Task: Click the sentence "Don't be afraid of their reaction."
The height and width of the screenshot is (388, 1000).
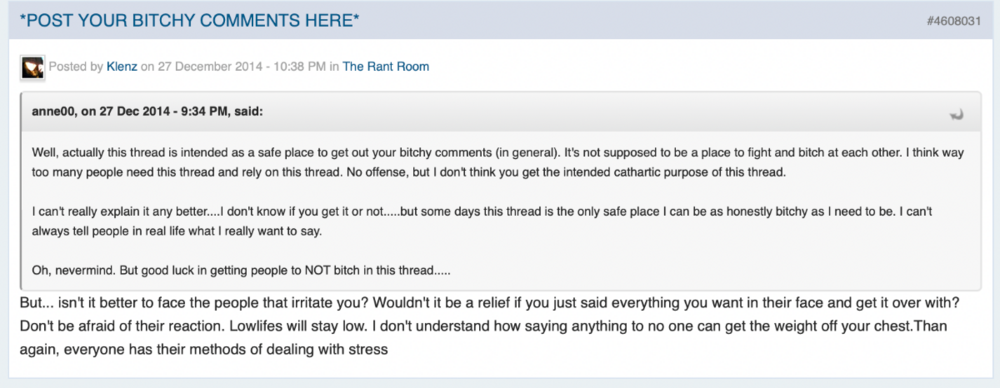Action: 122,326
